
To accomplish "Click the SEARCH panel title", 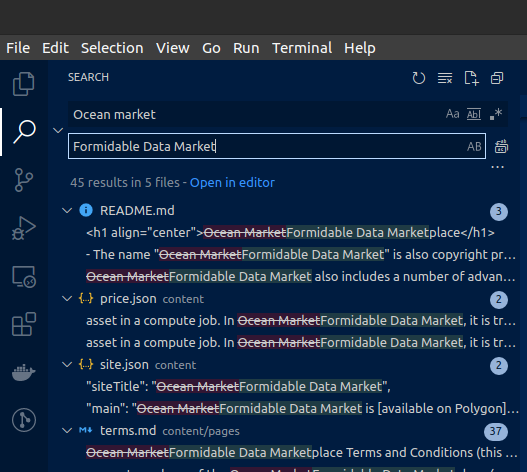I will [88, 77].
